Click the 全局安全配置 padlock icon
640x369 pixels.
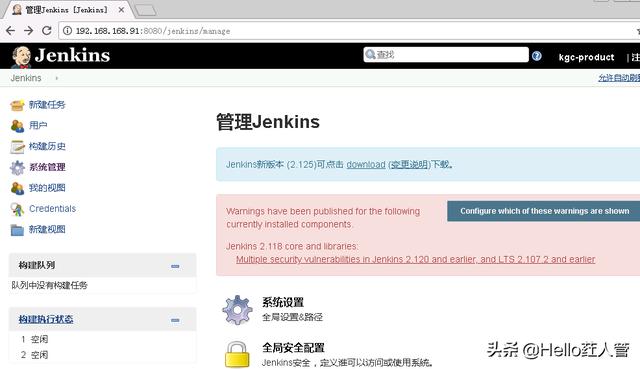point(237,354)
